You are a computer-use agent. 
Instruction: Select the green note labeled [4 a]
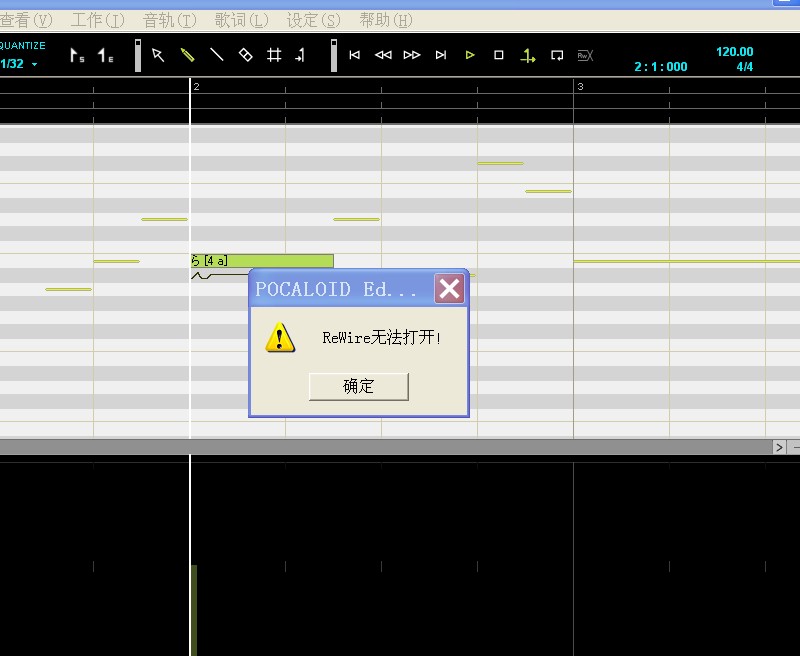(x=262, y=261)
